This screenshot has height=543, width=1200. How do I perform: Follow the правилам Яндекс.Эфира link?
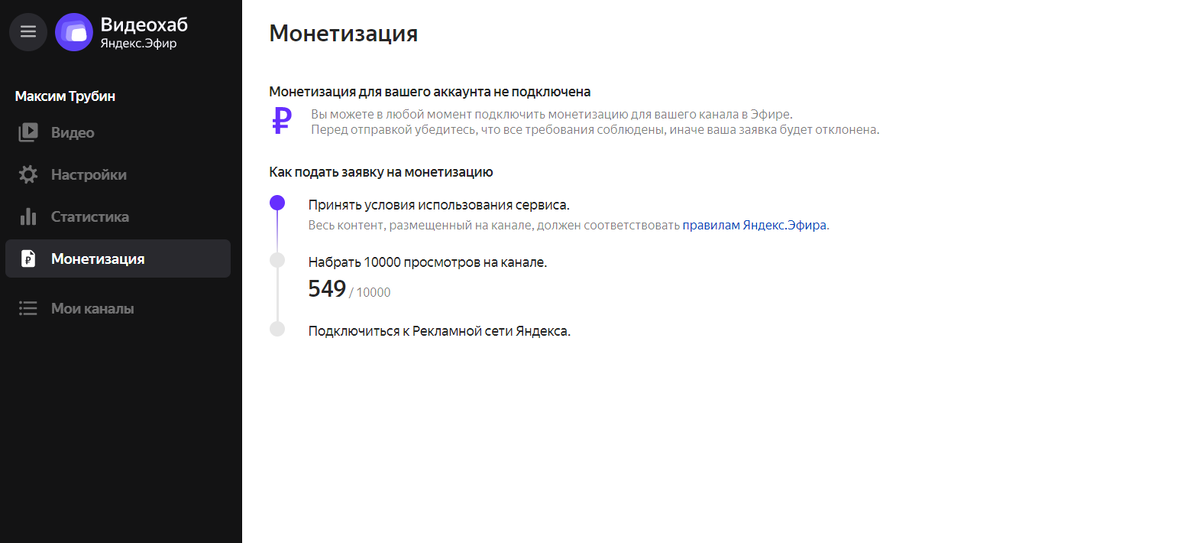click(x=755, y=225)
